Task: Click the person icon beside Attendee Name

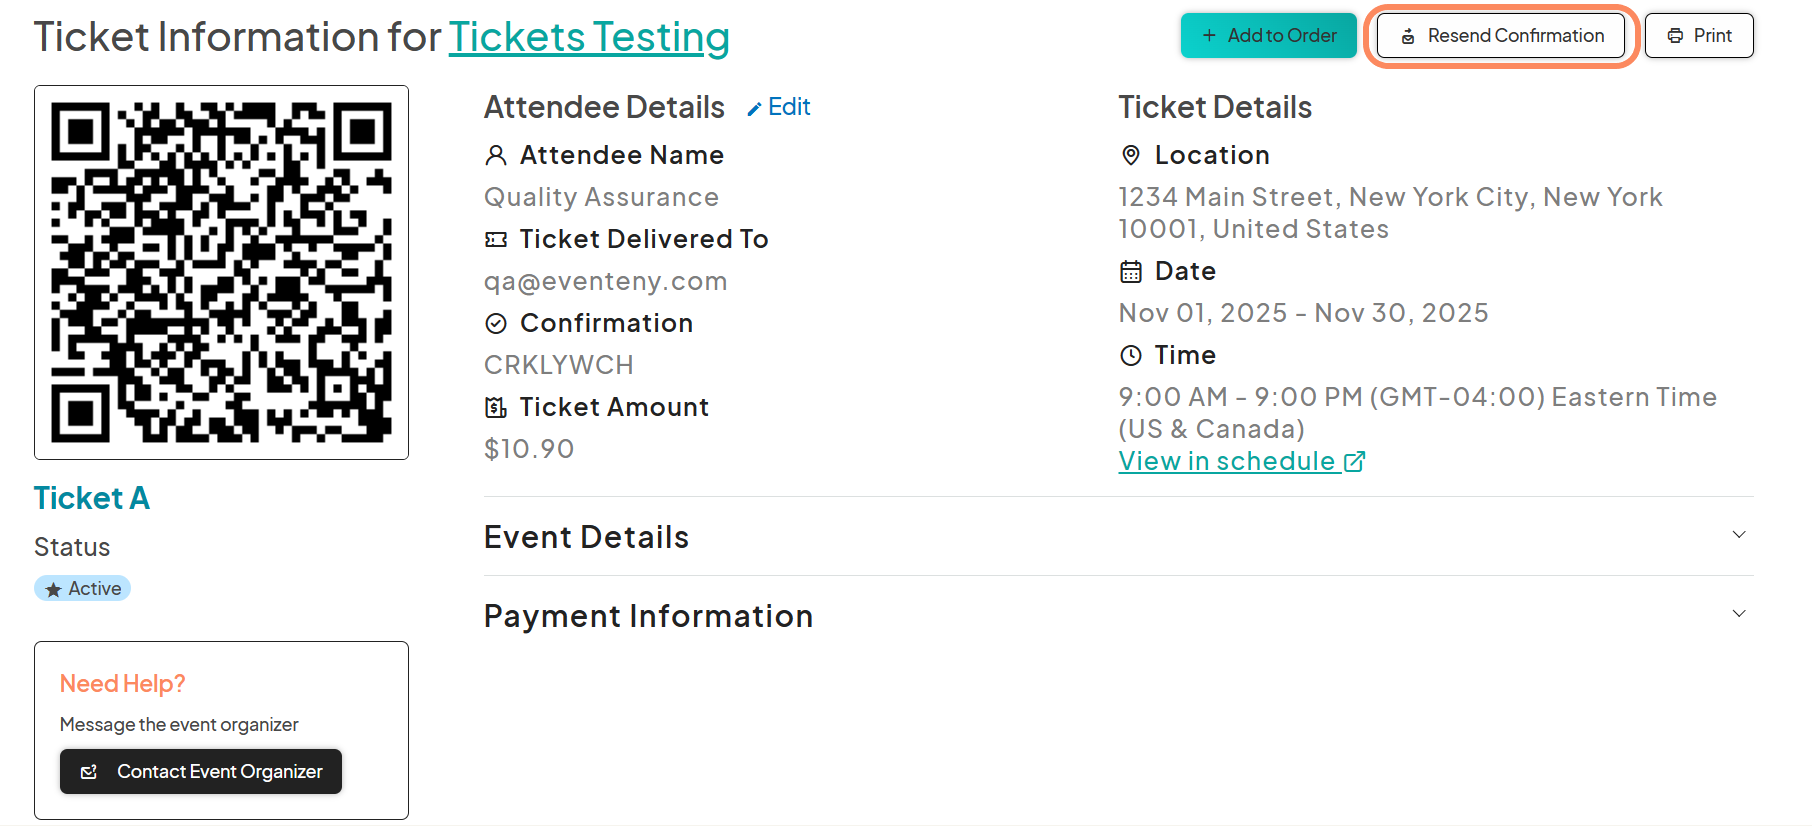Action: [x=496, y=155]
